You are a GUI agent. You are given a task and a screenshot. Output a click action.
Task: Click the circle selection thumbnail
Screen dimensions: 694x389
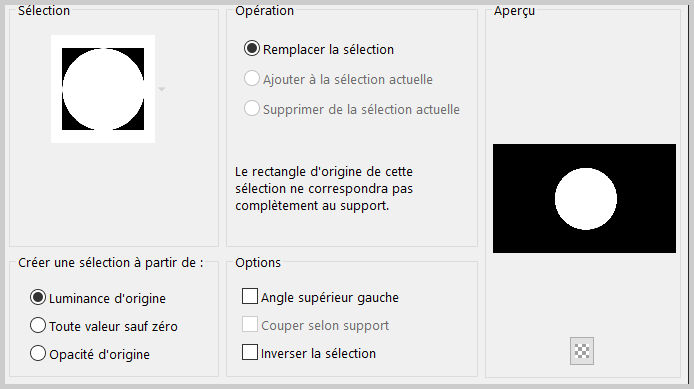coord(103,89)
